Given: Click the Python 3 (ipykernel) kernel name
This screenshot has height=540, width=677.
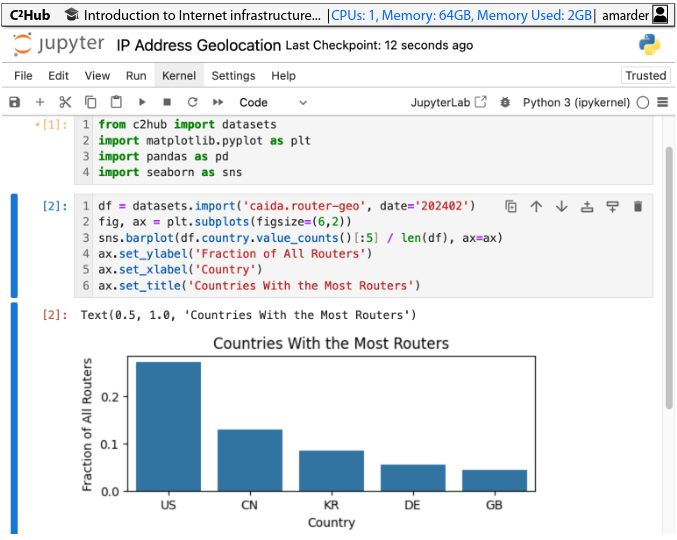Looking at the screenshot, I should [576, 102].
